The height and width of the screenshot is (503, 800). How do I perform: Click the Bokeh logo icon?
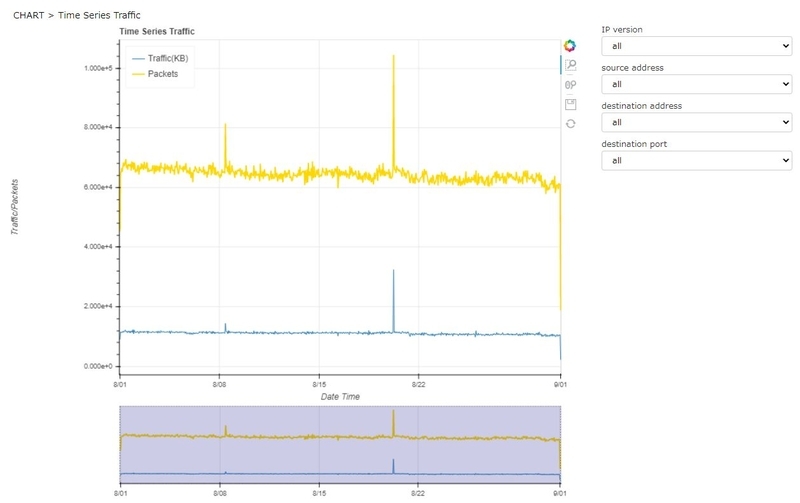[570, 45]
